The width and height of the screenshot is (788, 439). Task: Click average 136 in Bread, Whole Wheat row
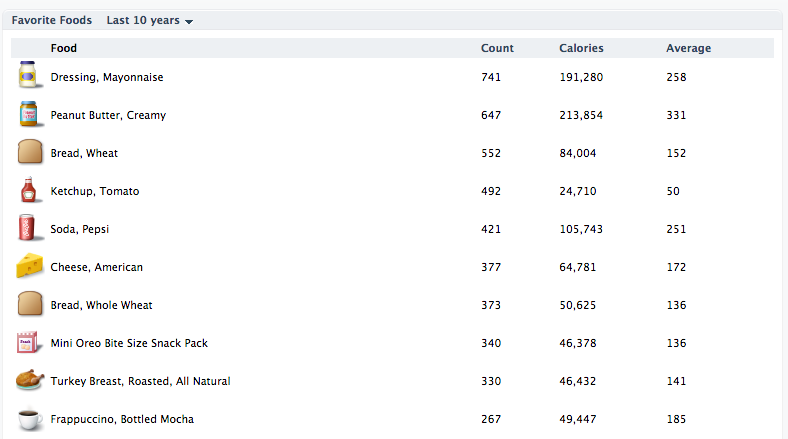[676, 305]
